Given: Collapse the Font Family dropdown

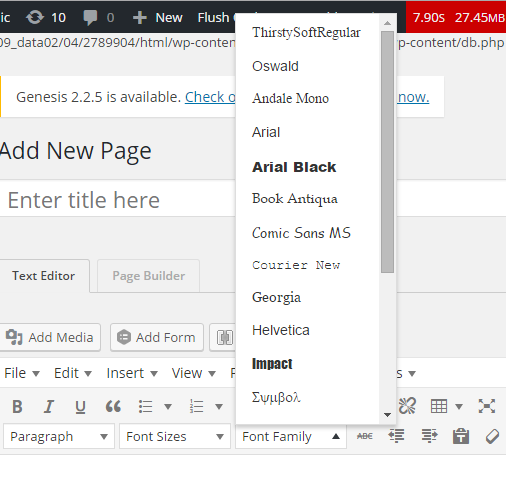Looking at the screenshot, I should coord(291,436).
